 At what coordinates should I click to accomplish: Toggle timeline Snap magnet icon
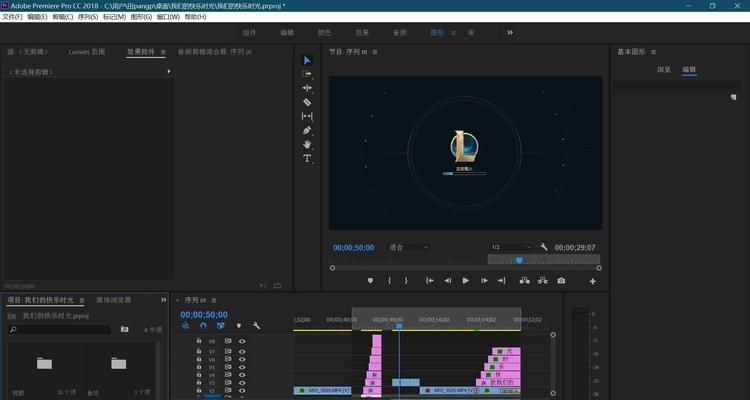click(x=203, y=326)
